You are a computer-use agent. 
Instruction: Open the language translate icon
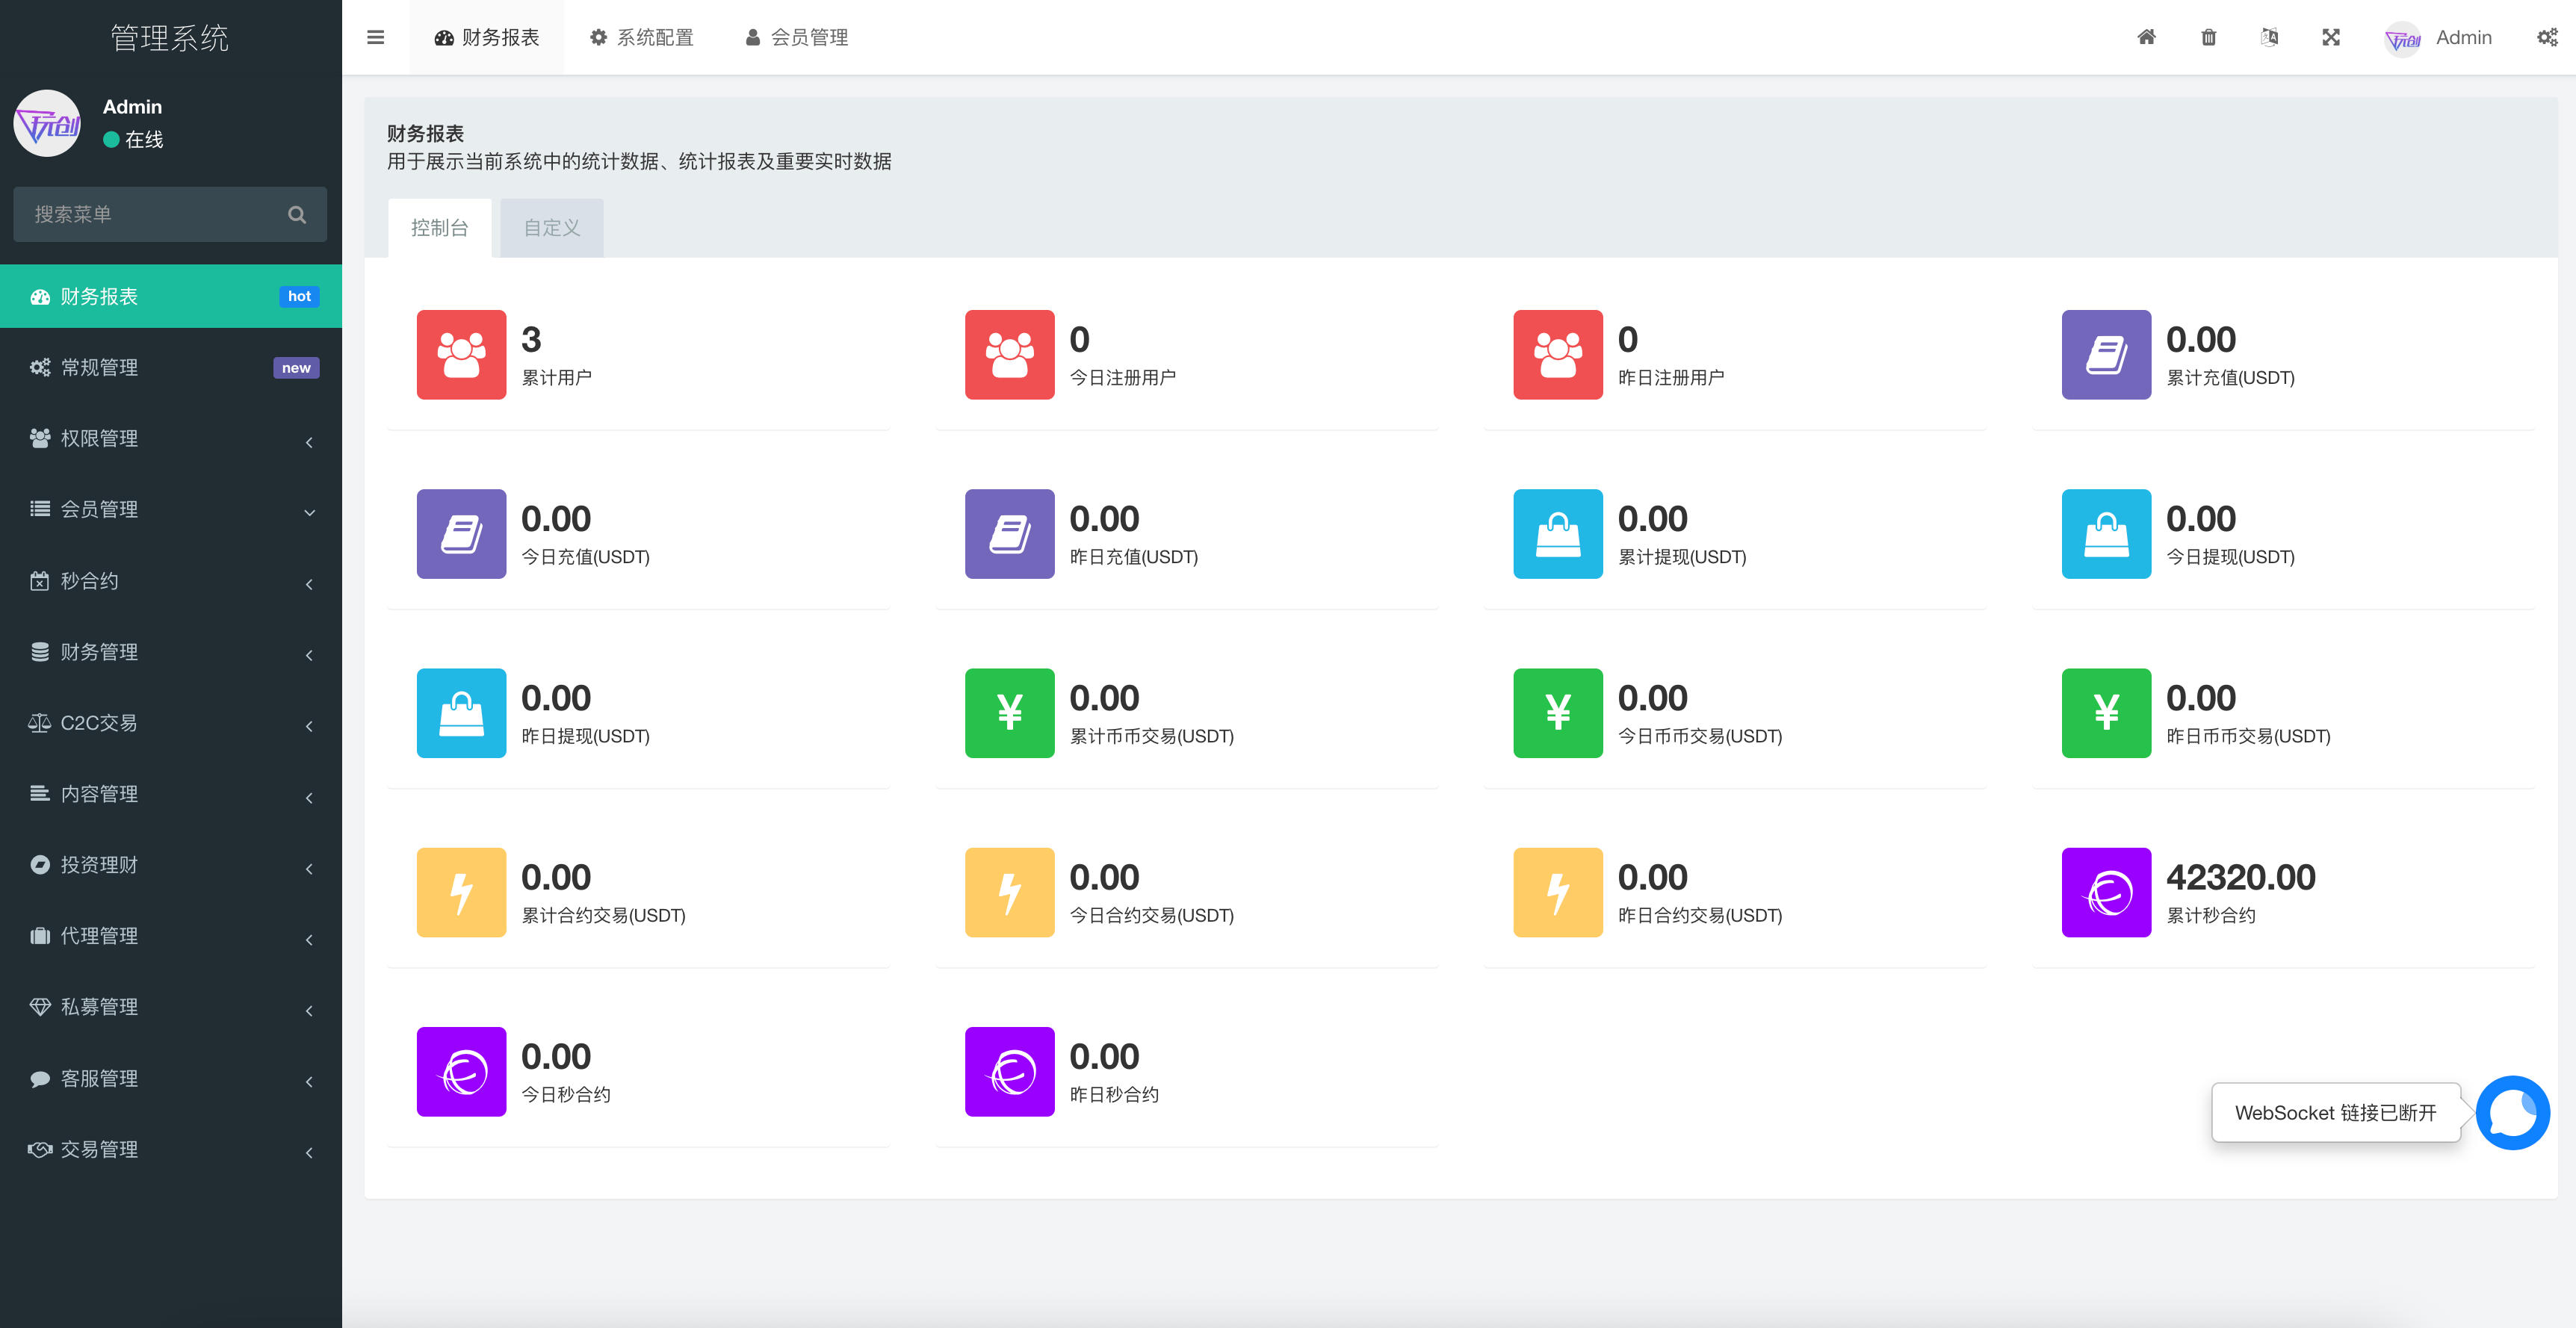coord(2269,37)
